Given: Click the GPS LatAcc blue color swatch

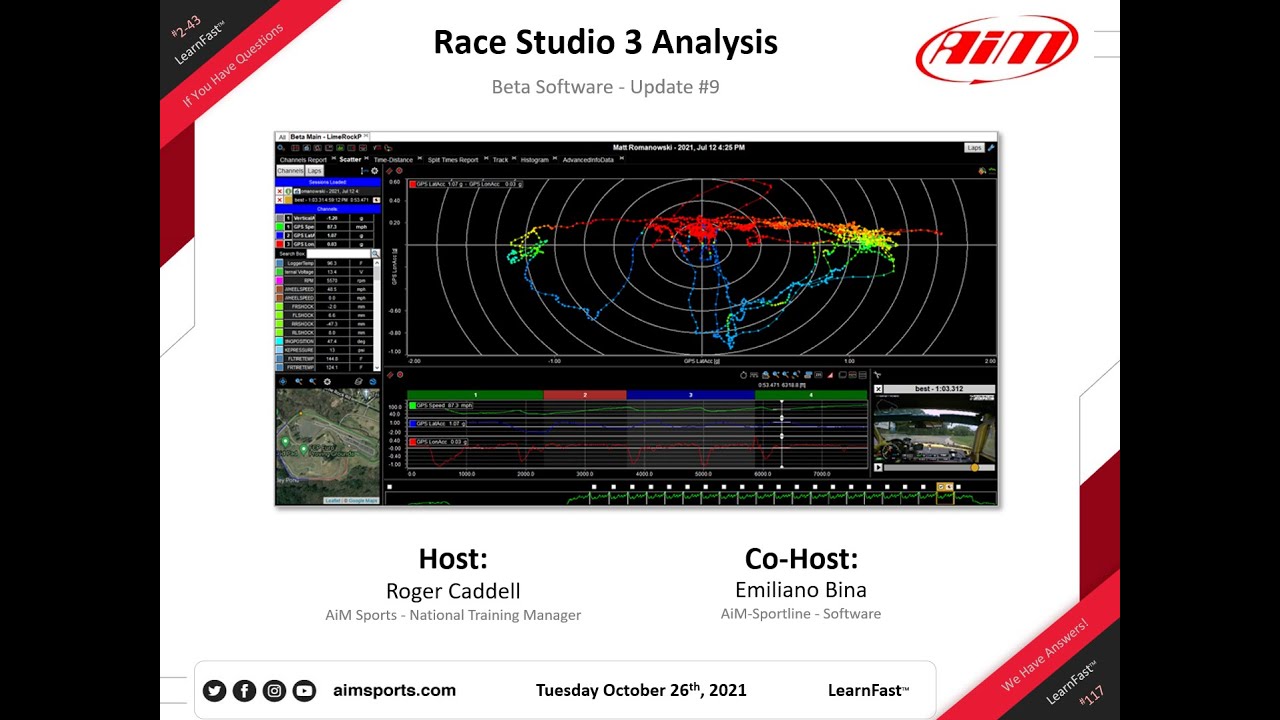Looking at the screenshot, I should click(x=280, y=236).
